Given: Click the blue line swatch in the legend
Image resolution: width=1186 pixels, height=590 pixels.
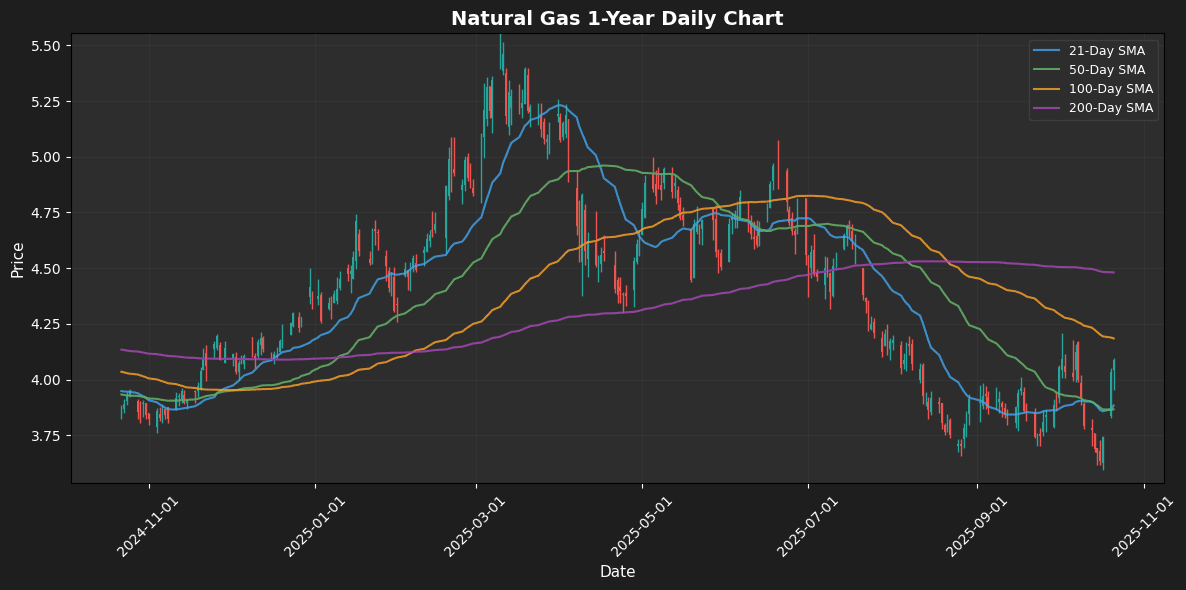Looking at the screenshot, I should [x=1049, y=52].
